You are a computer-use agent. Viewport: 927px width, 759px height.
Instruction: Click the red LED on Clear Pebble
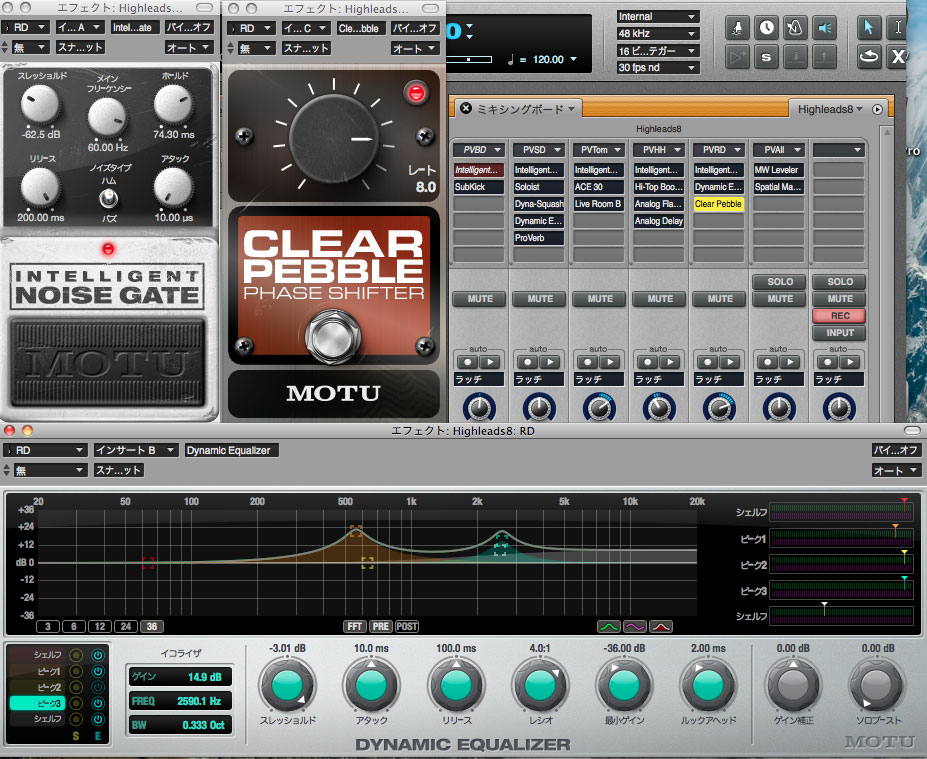point(416,93)
